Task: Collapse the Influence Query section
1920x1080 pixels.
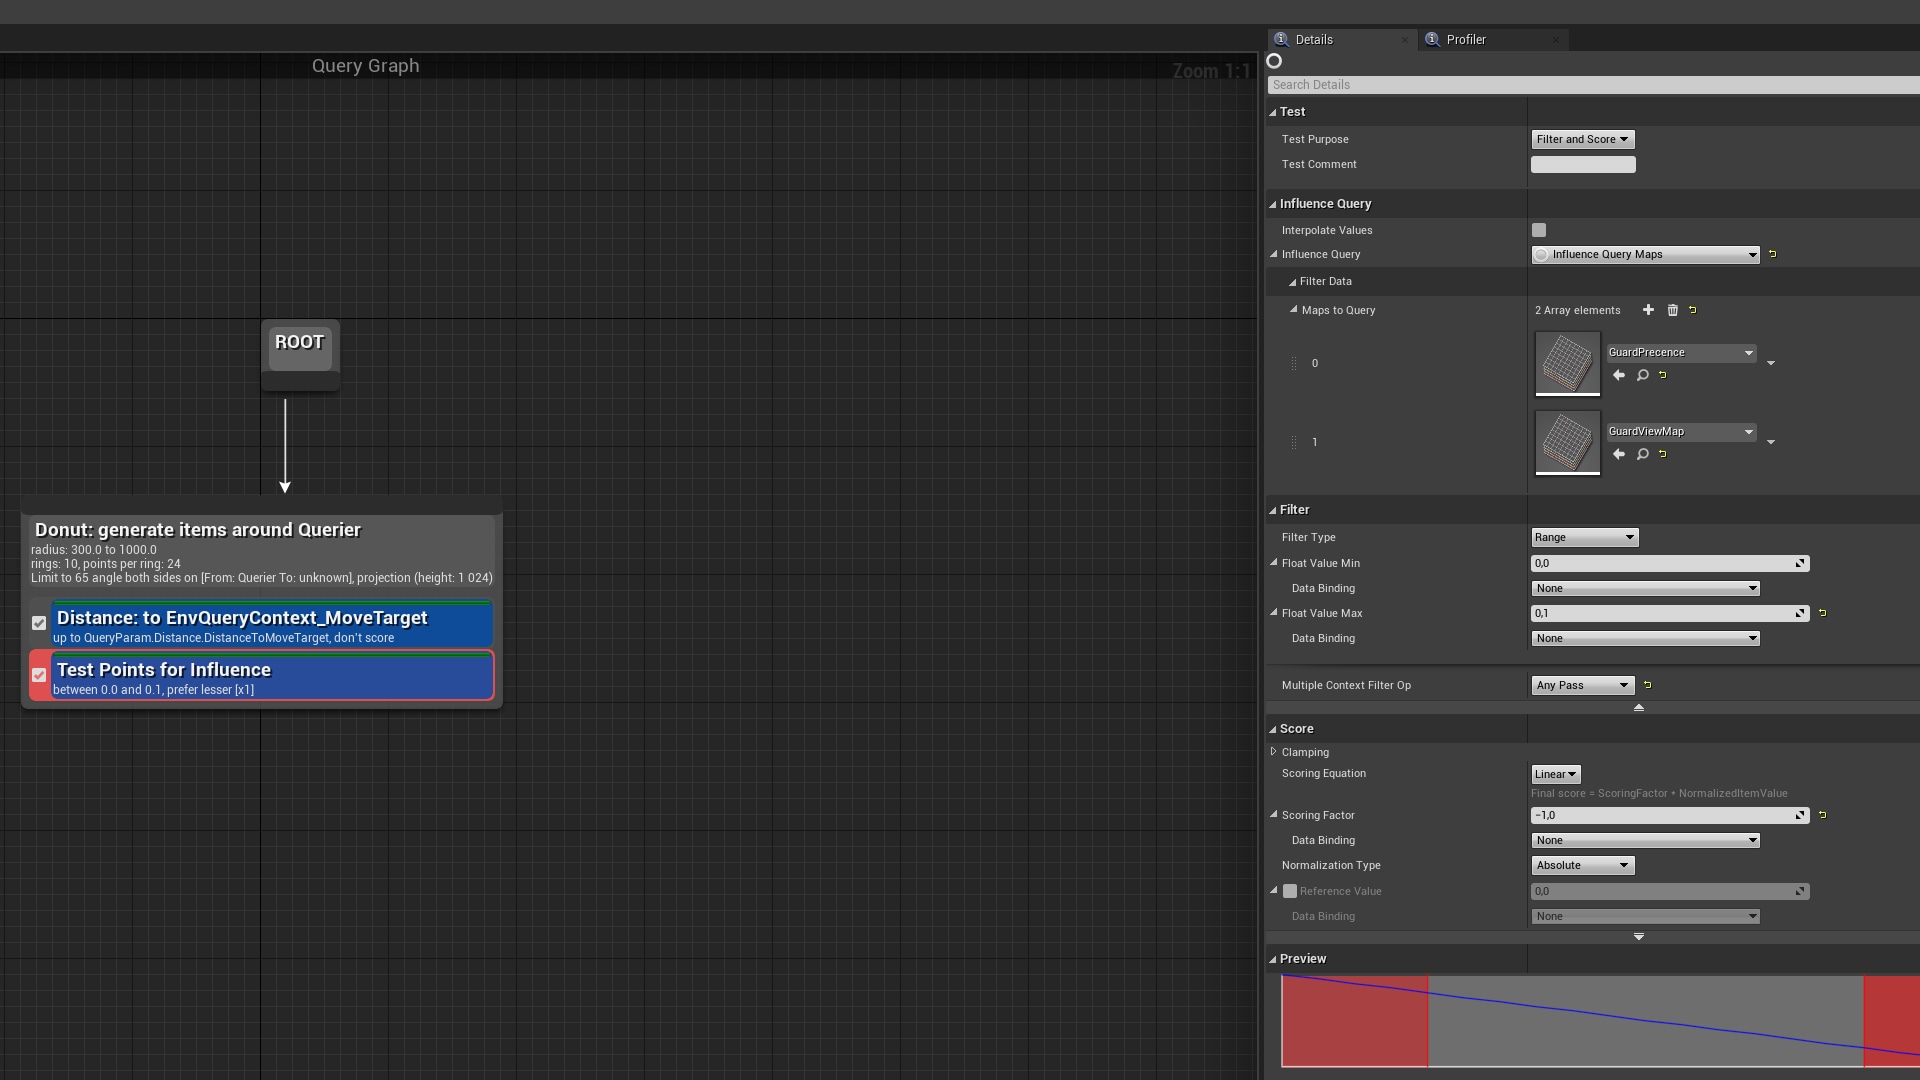Action: [1272, 203]
